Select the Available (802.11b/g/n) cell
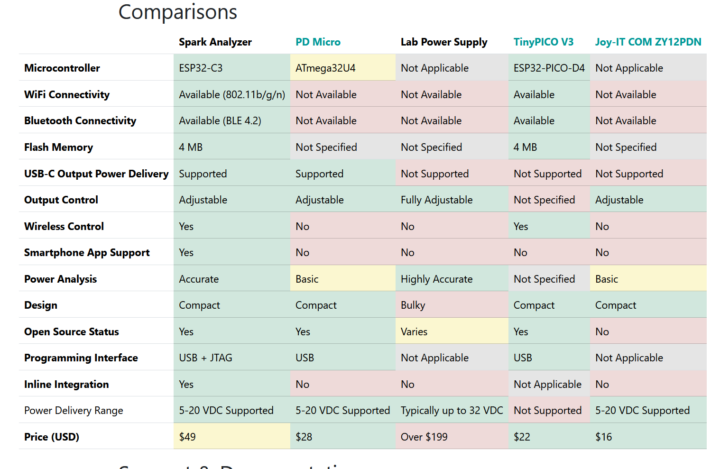The width and height of the screenshot is (720, 469). click(x=232, y=95)
